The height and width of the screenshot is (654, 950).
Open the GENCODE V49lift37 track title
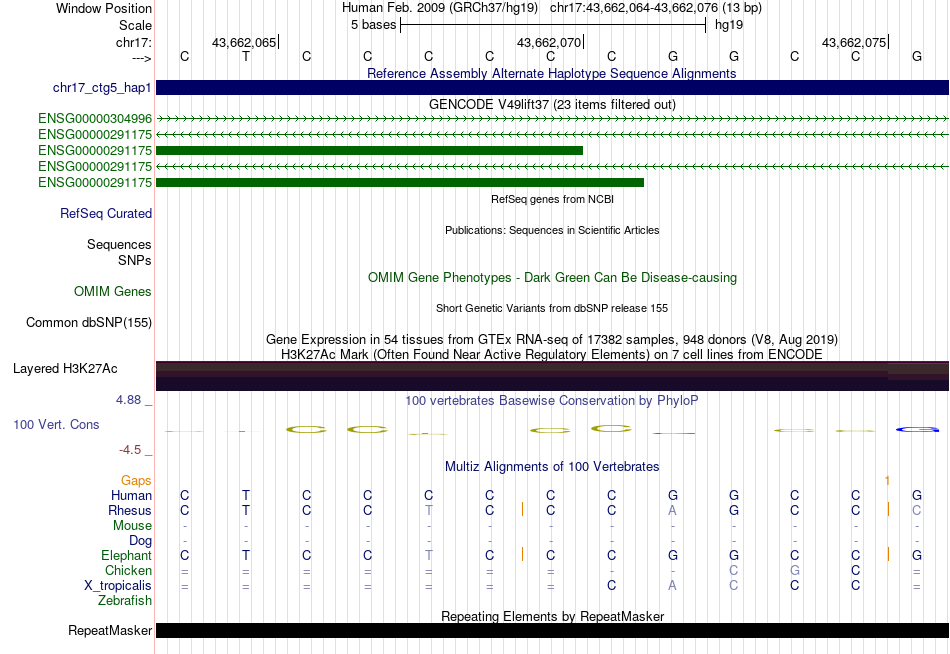(x=552, y=104)
